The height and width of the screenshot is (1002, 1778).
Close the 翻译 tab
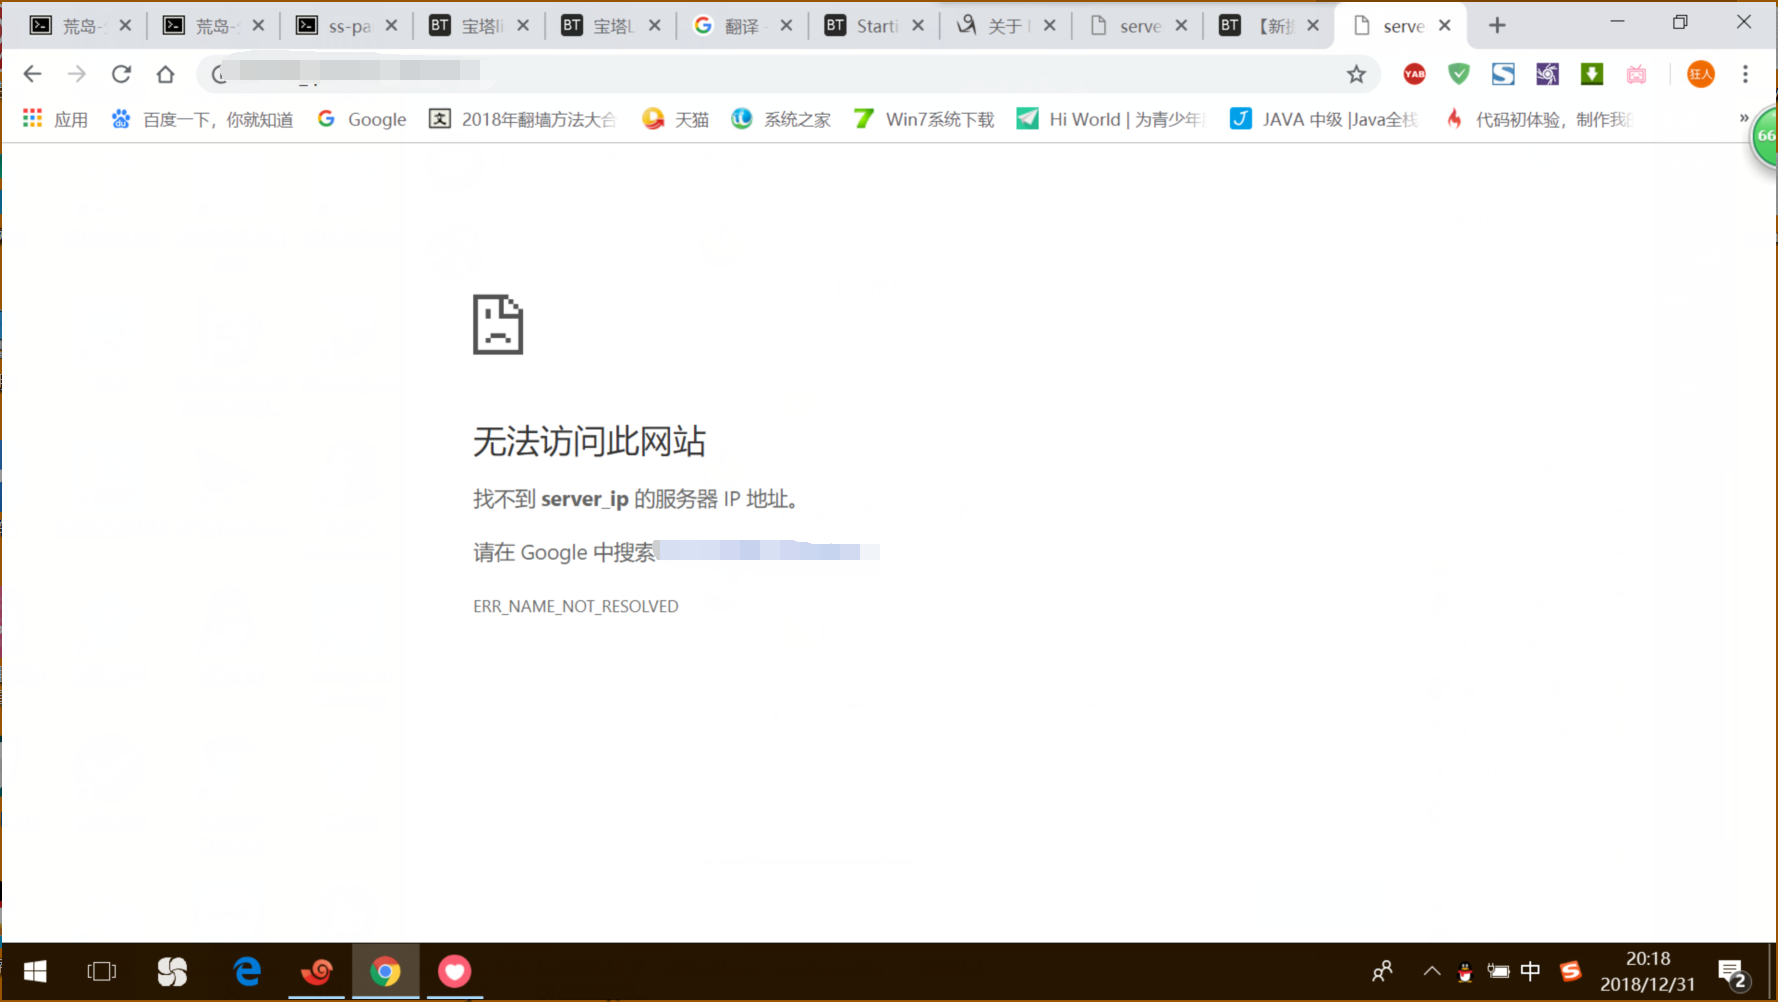click(x=786, y=26)
